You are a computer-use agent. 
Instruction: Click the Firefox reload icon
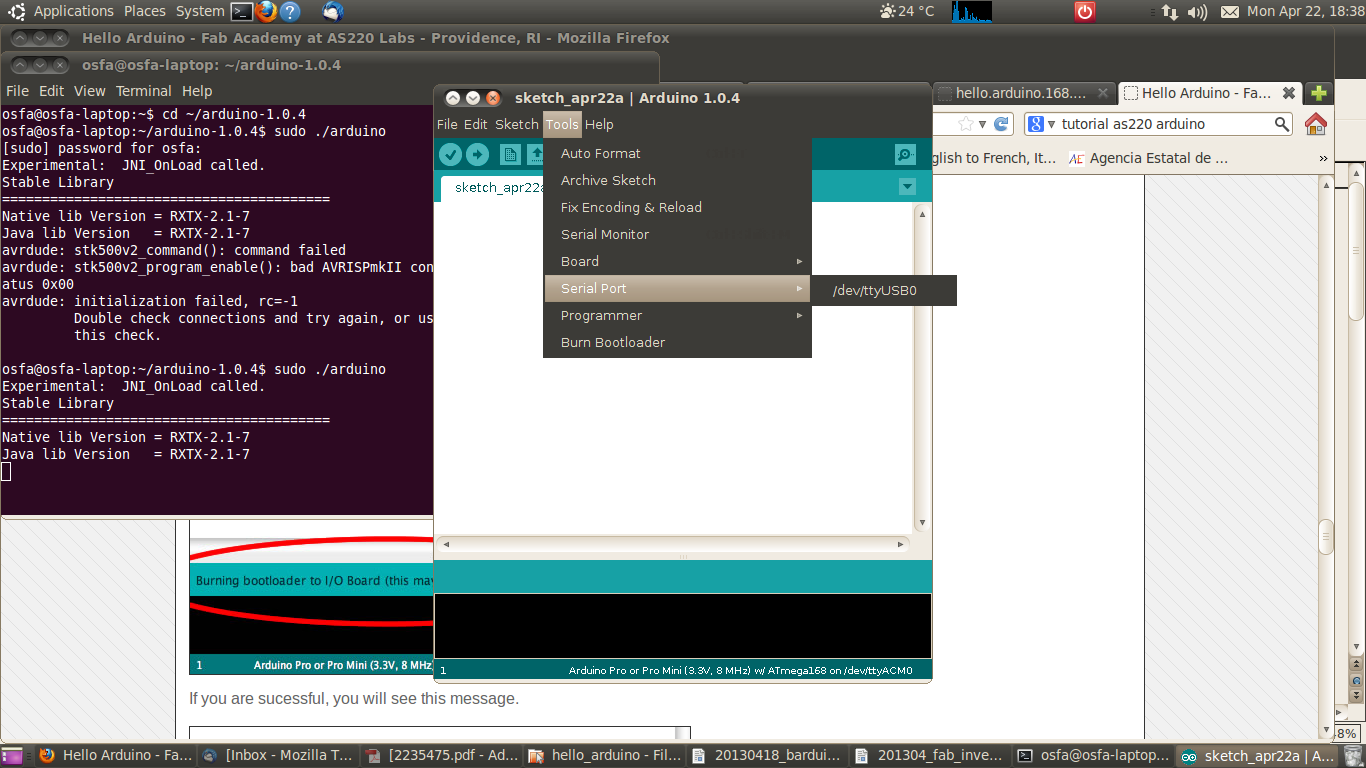[x=1000, y=124]
